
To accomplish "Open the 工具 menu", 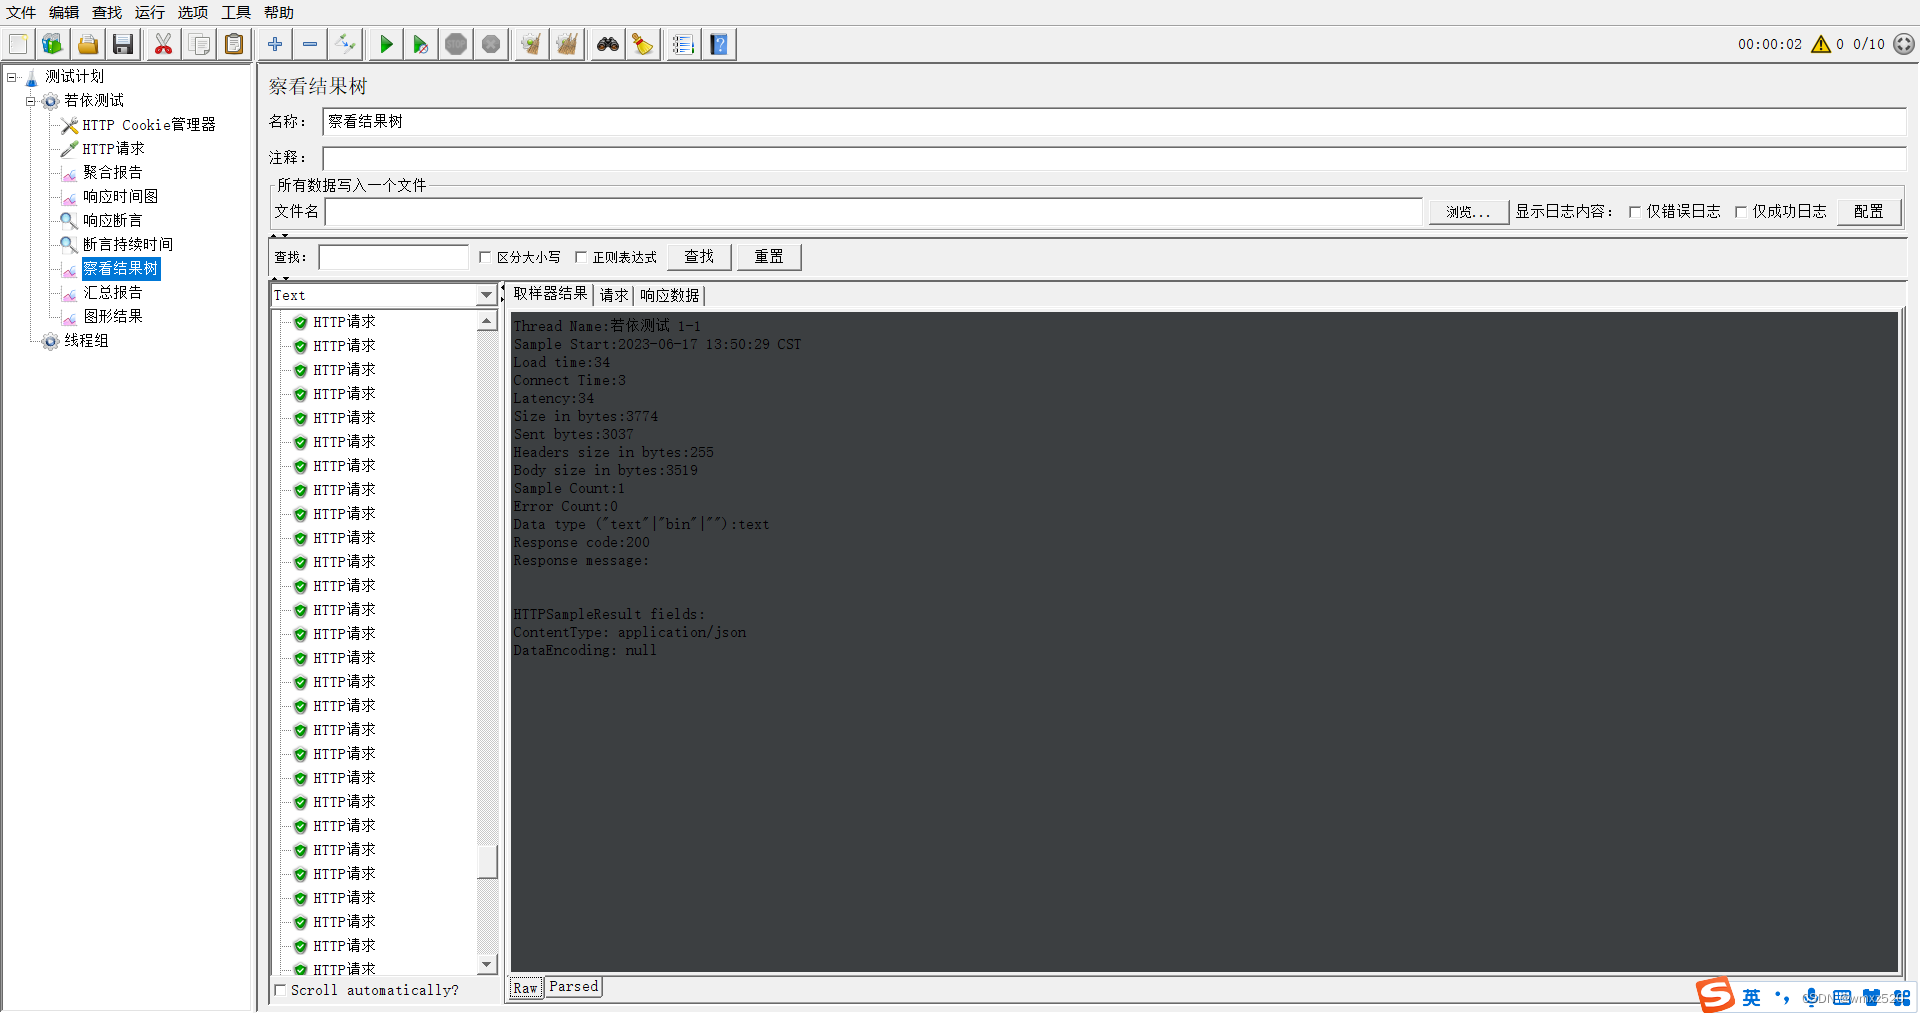I will click(x=236, y=12).
